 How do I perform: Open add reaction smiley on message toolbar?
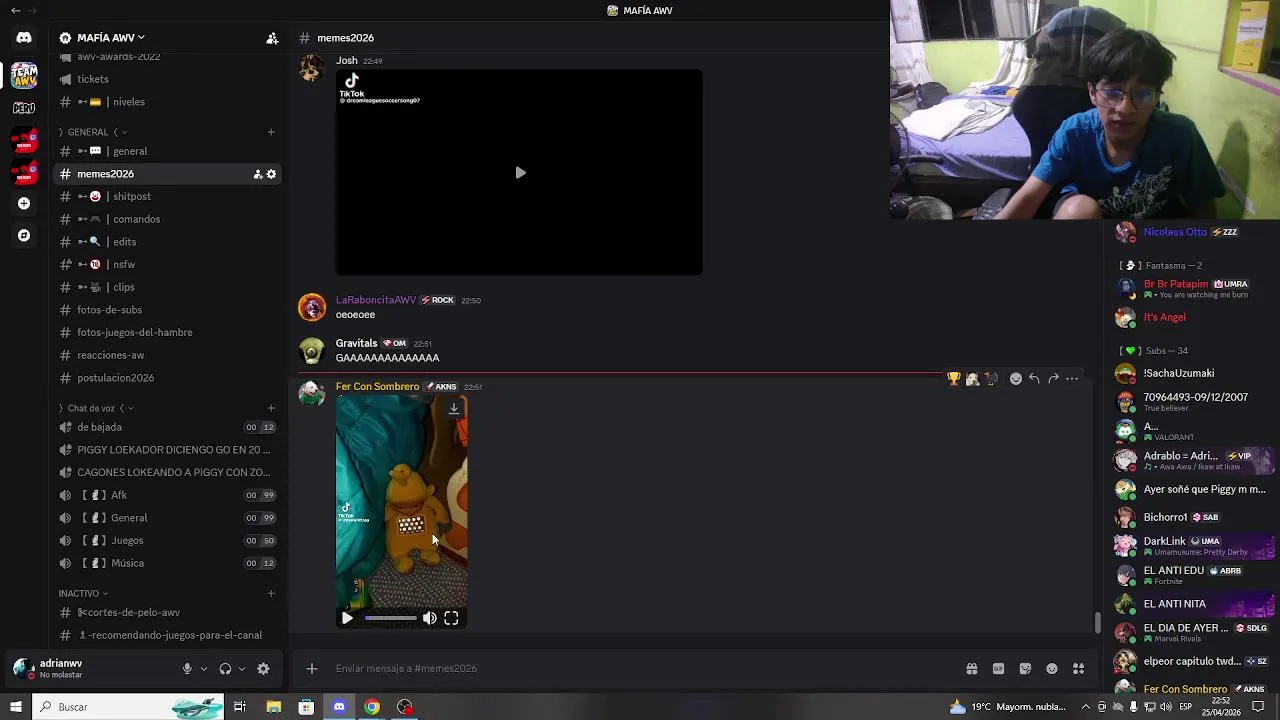(1016, 379)
